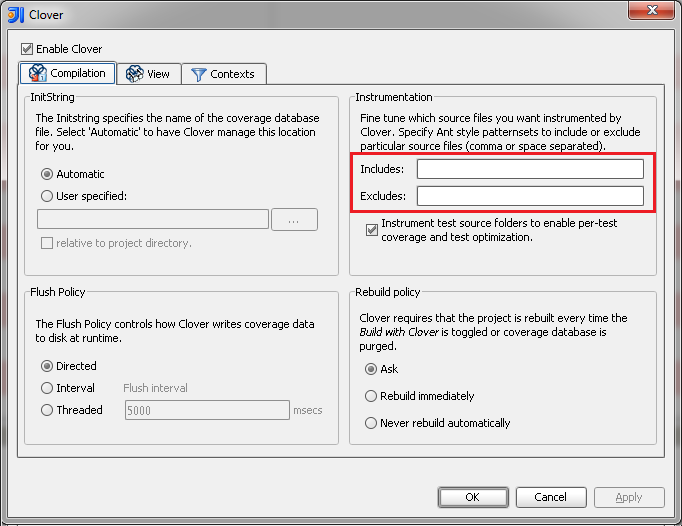Click the Cancel button

[550, 497]
